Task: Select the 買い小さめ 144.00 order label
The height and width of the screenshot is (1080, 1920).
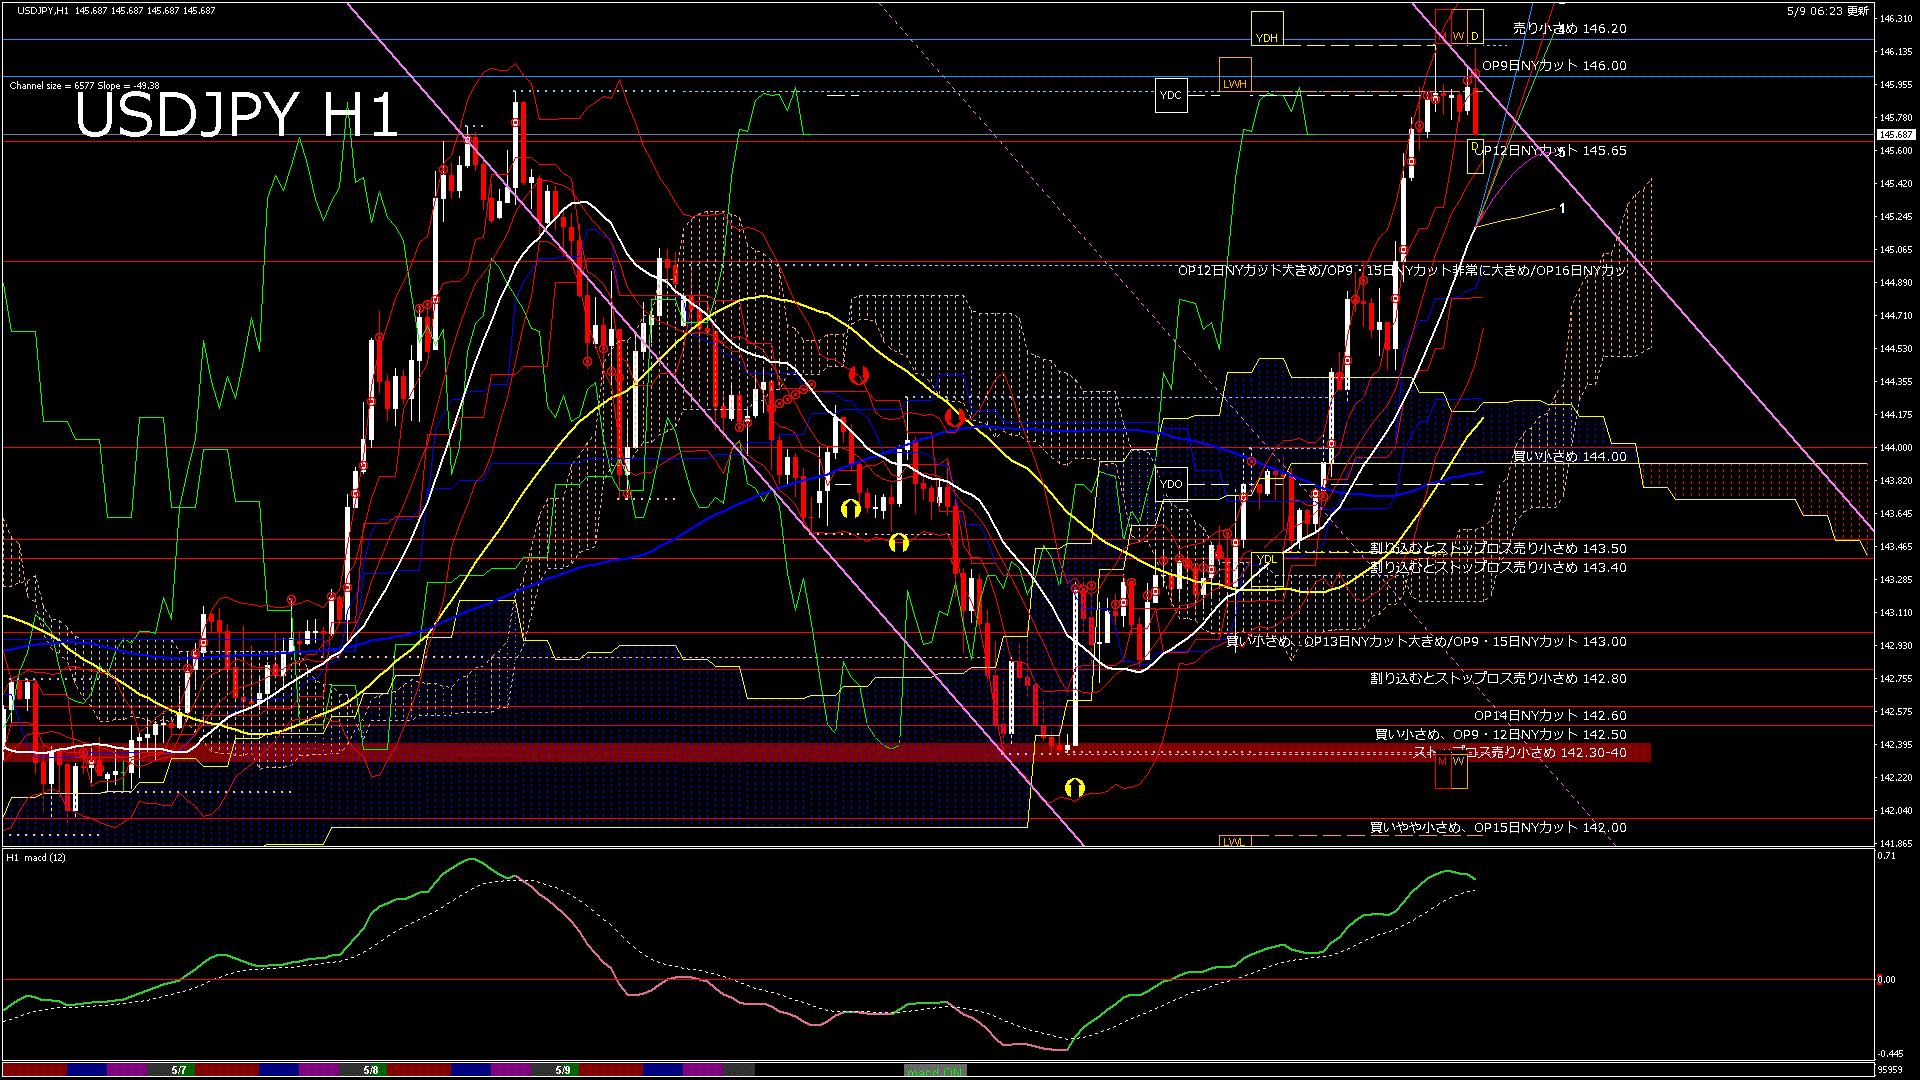Action: pos(1569,456)
